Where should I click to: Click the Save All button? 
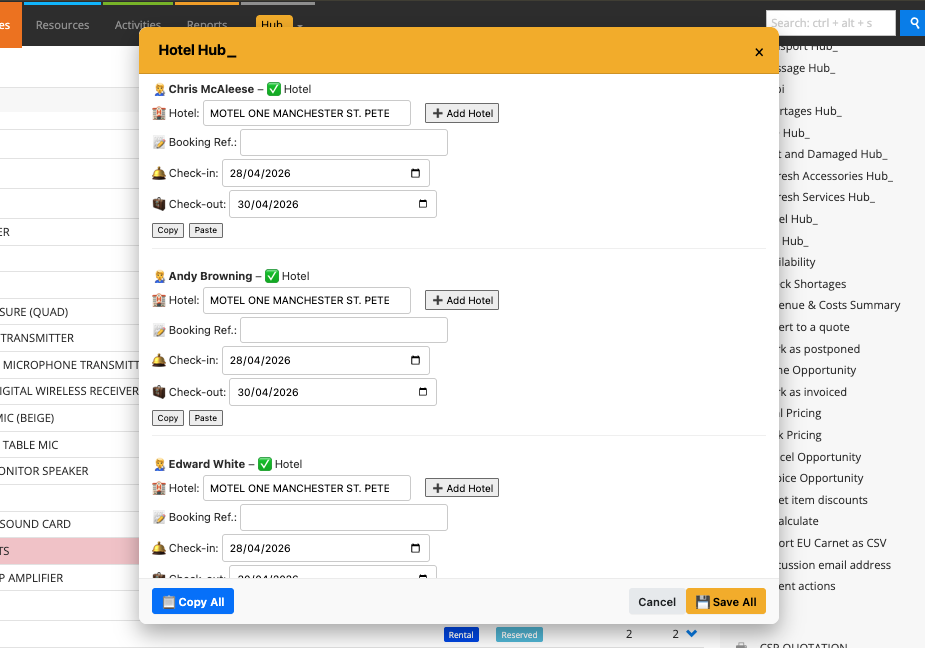[726, 601]
